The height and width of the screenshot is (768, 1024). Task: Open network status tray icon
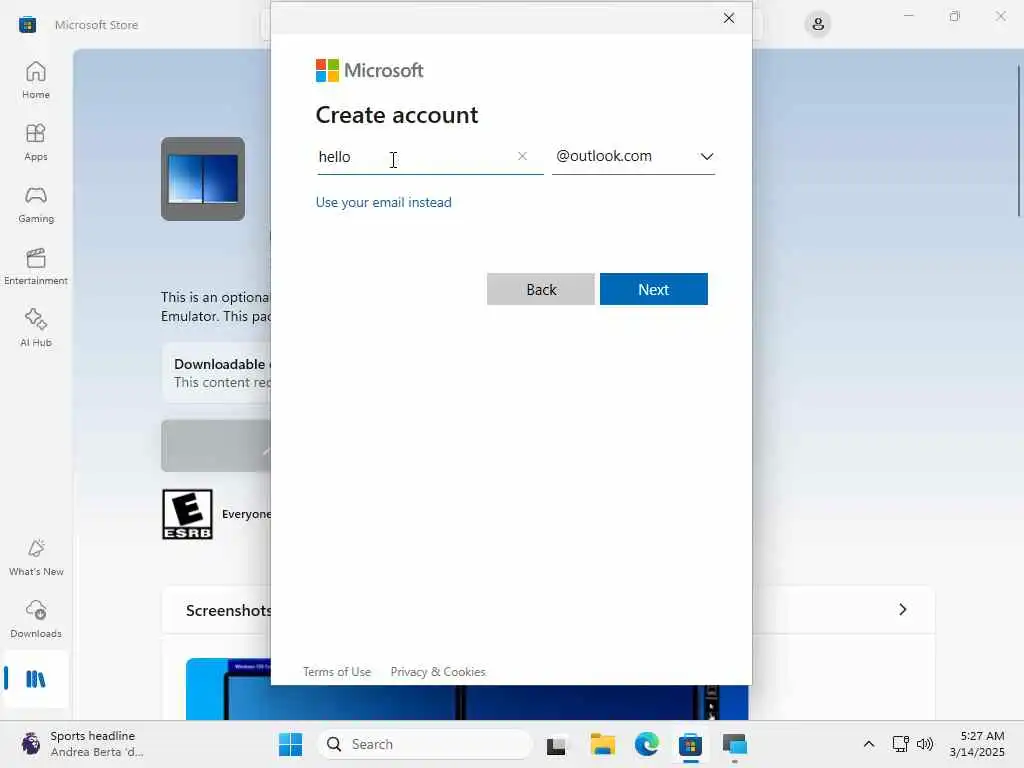pyautogui.click(x=901, y=744)
